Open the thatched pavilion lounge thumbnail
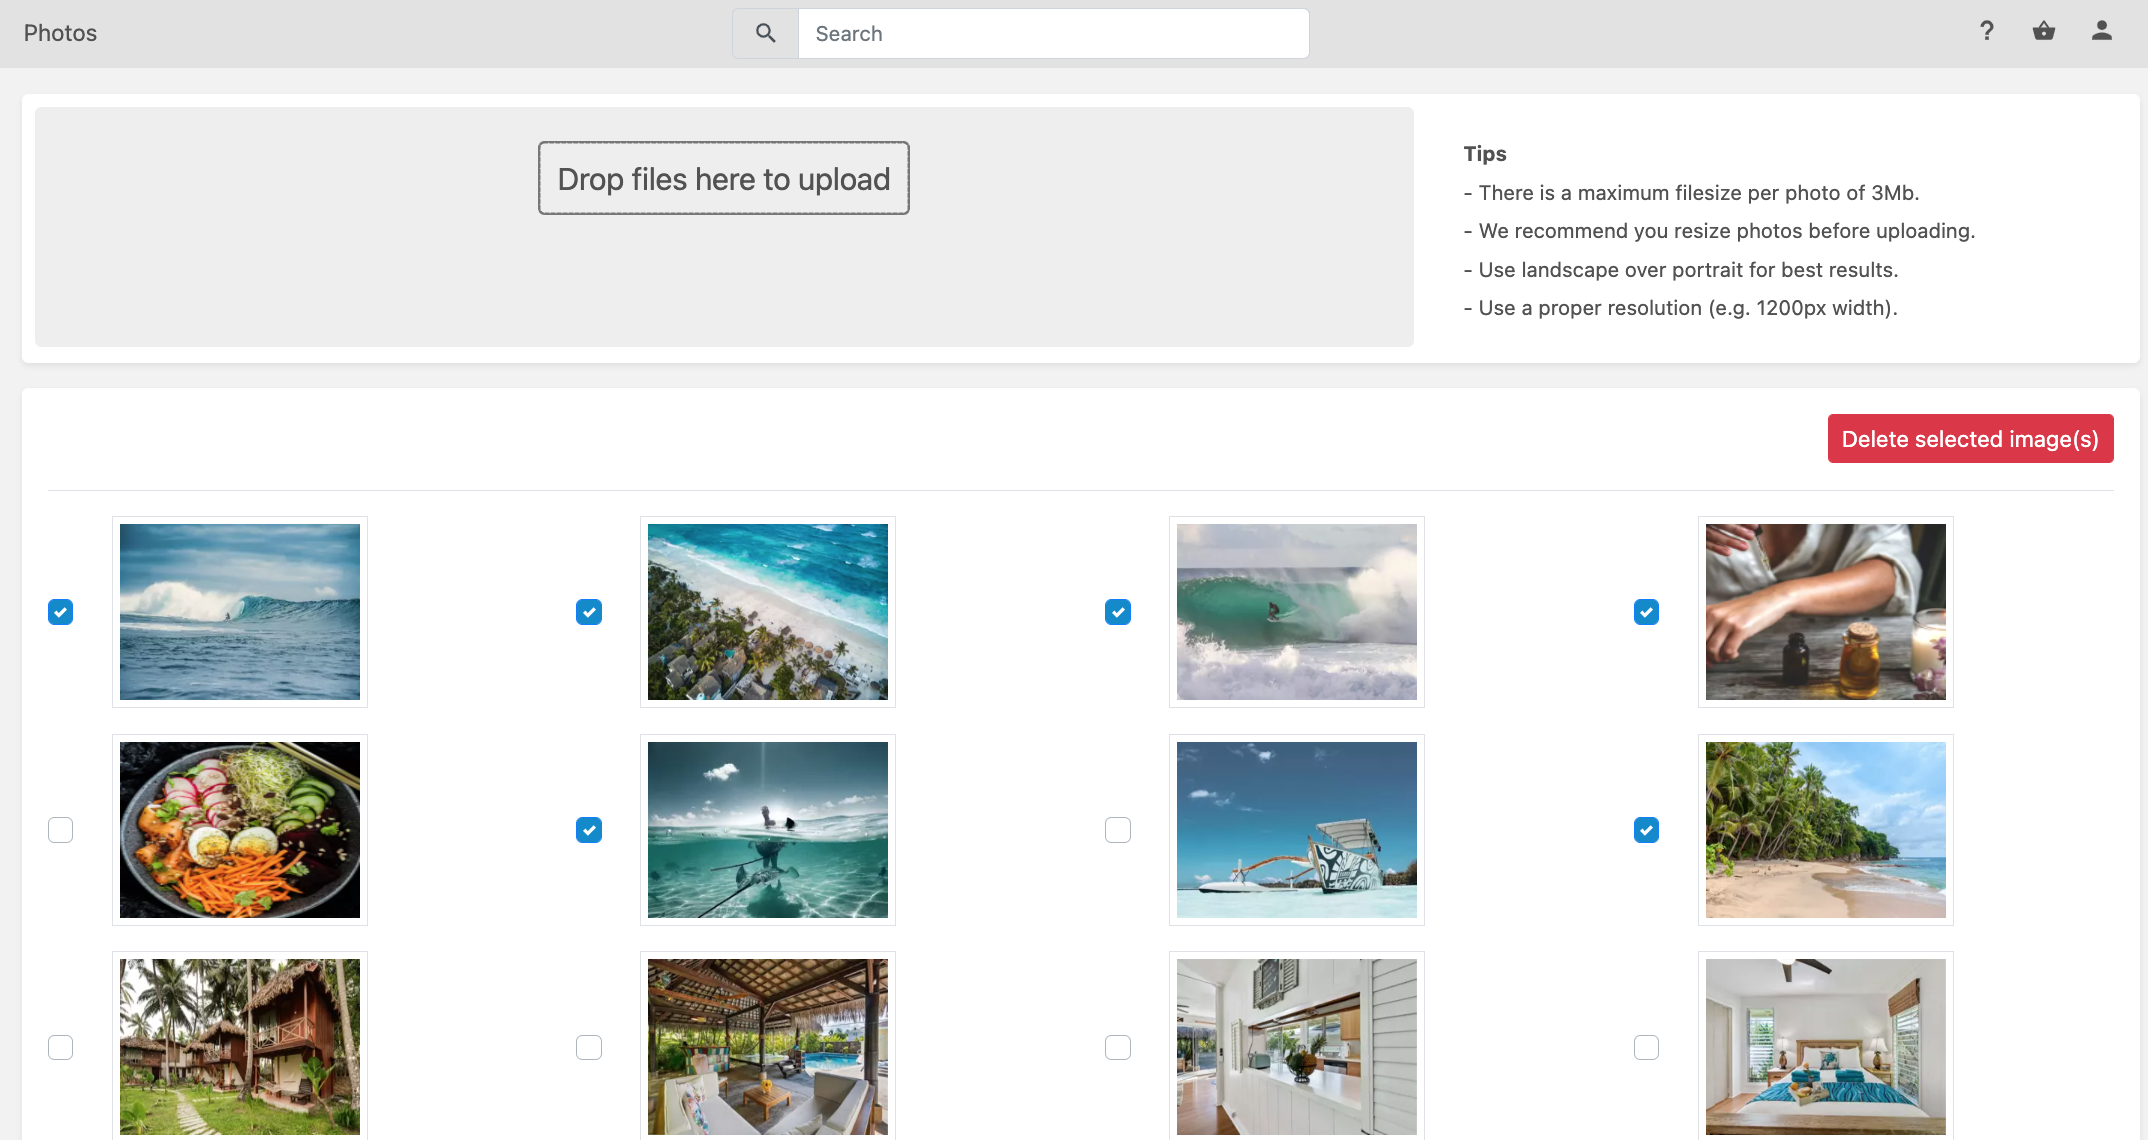Image resolution: width=2148 pixels, height=1140 pixels. [x=768, y=1047]
